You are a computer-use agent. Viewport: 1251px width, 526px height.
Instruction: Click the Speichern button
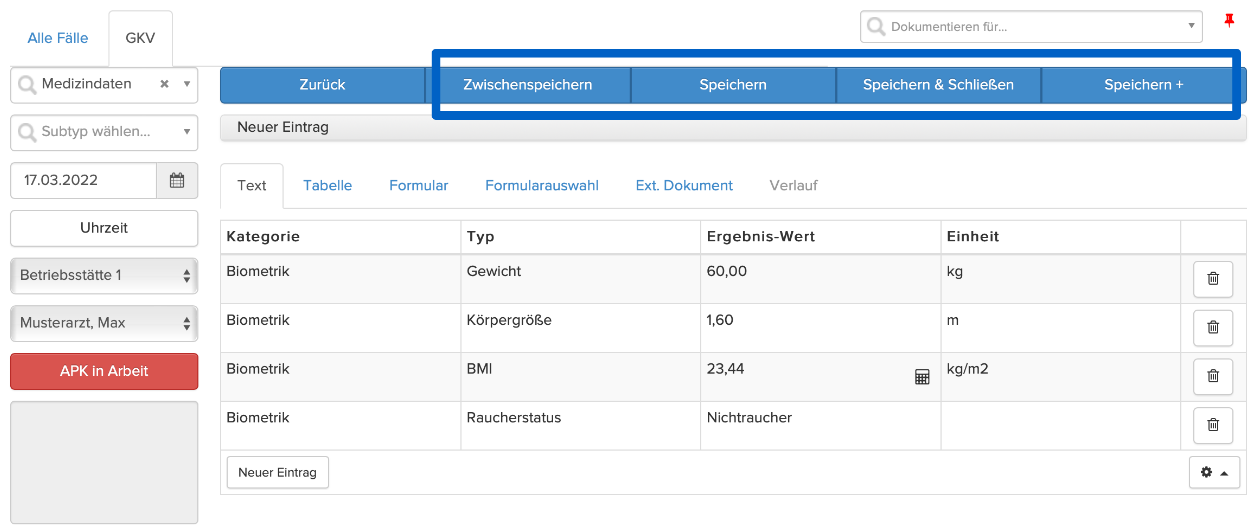coord(733,85)
